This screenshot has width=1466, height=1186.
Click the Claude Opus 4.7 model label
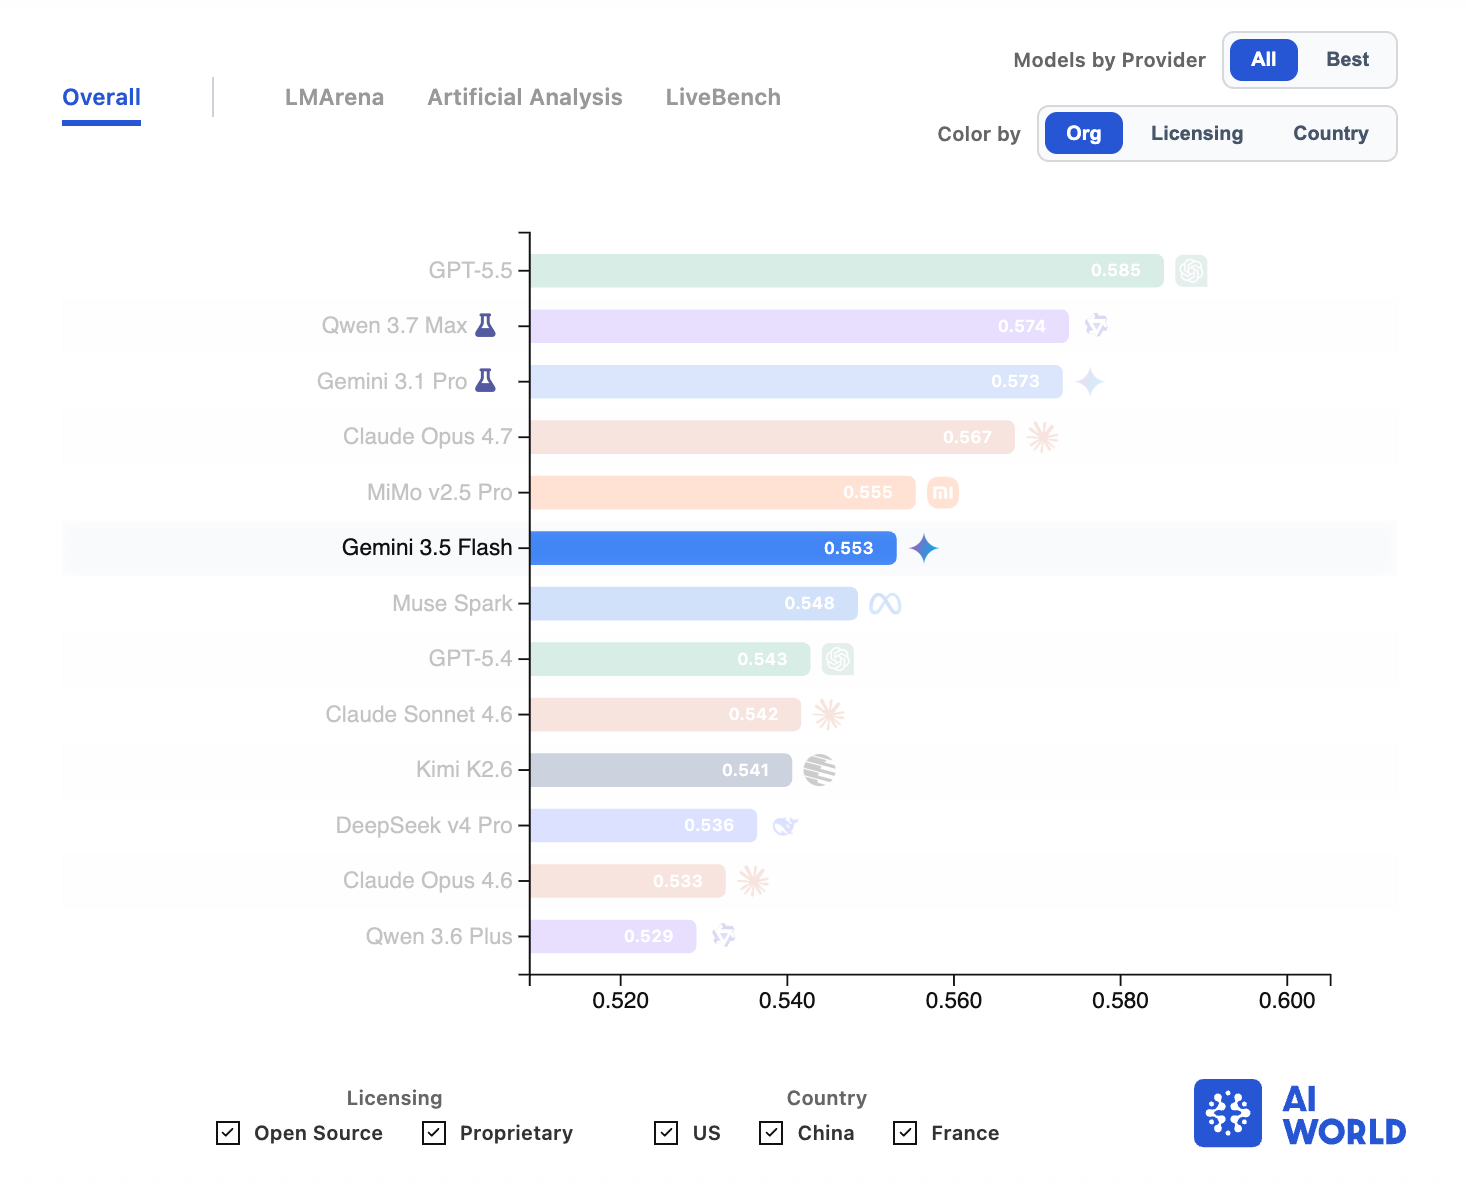click(x=428, y=437)
